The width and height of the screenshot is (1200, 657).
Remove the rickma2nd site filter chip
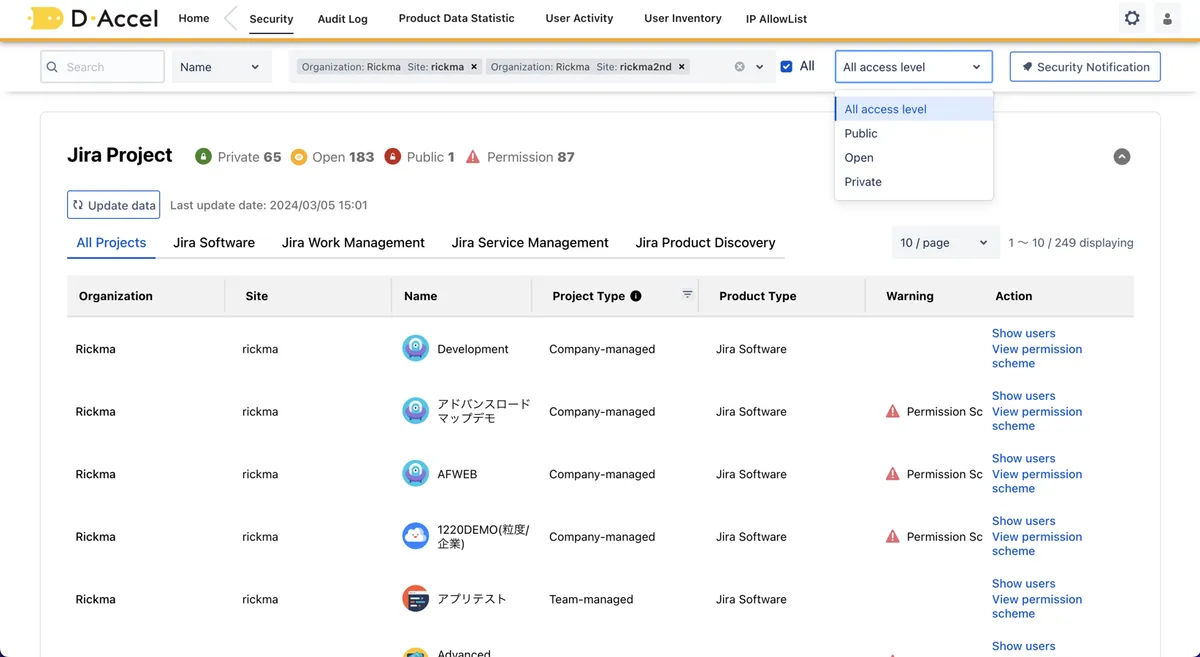pos(682,67)
